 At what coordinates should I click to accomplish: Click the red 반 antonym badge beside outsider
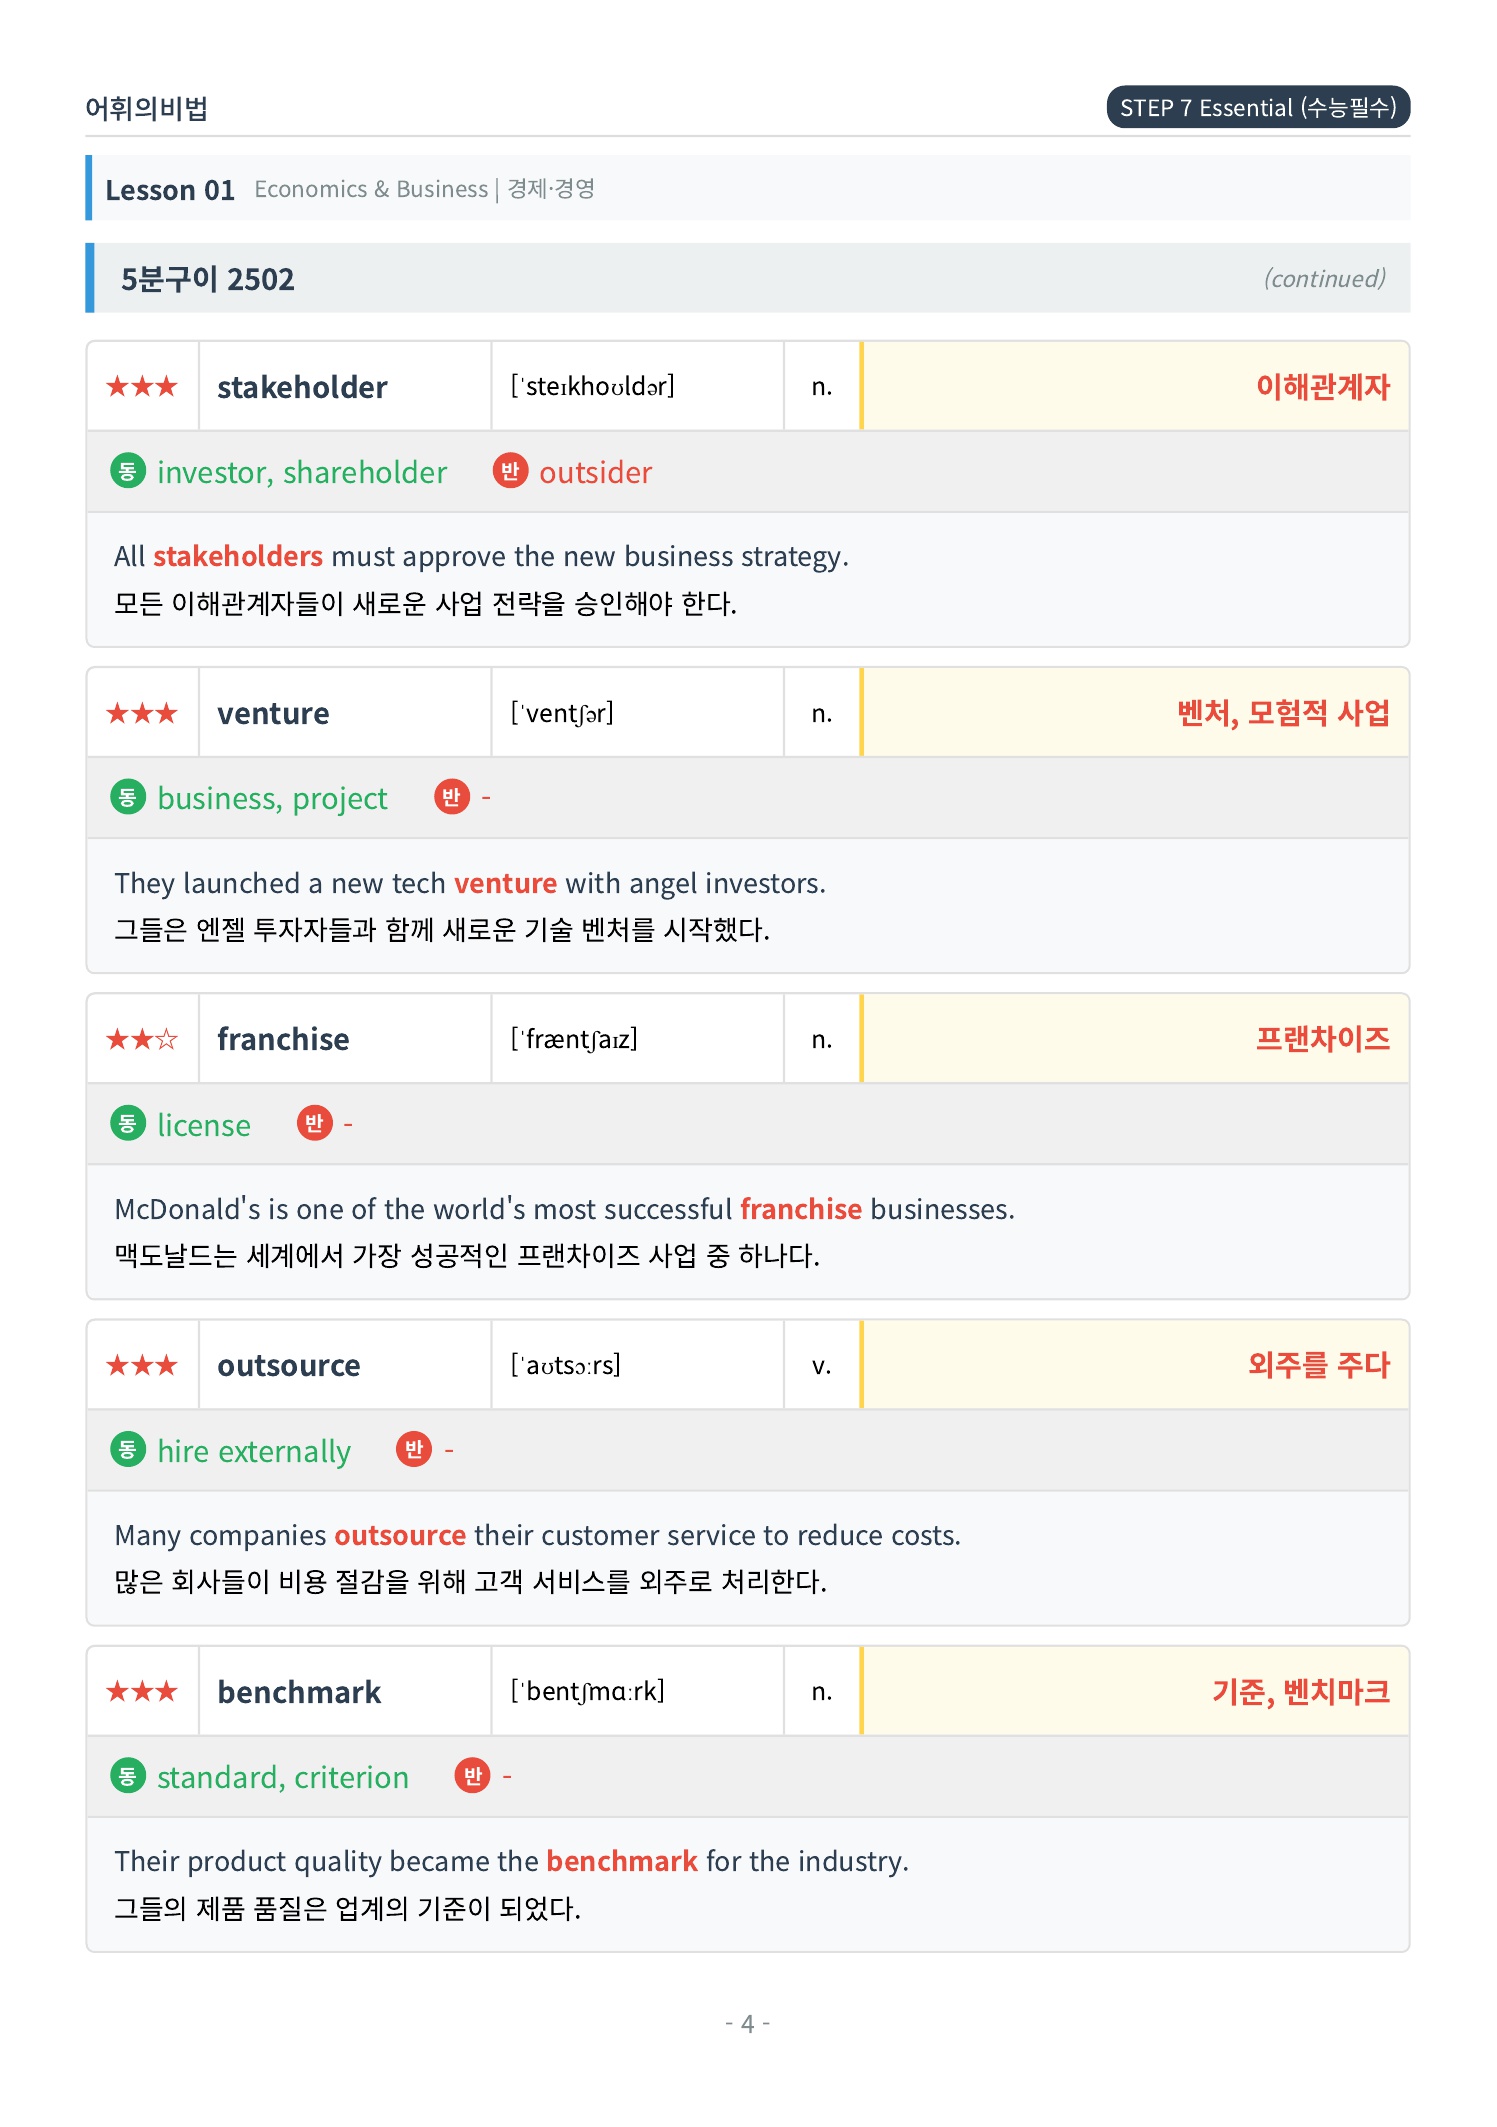[510, 471]
